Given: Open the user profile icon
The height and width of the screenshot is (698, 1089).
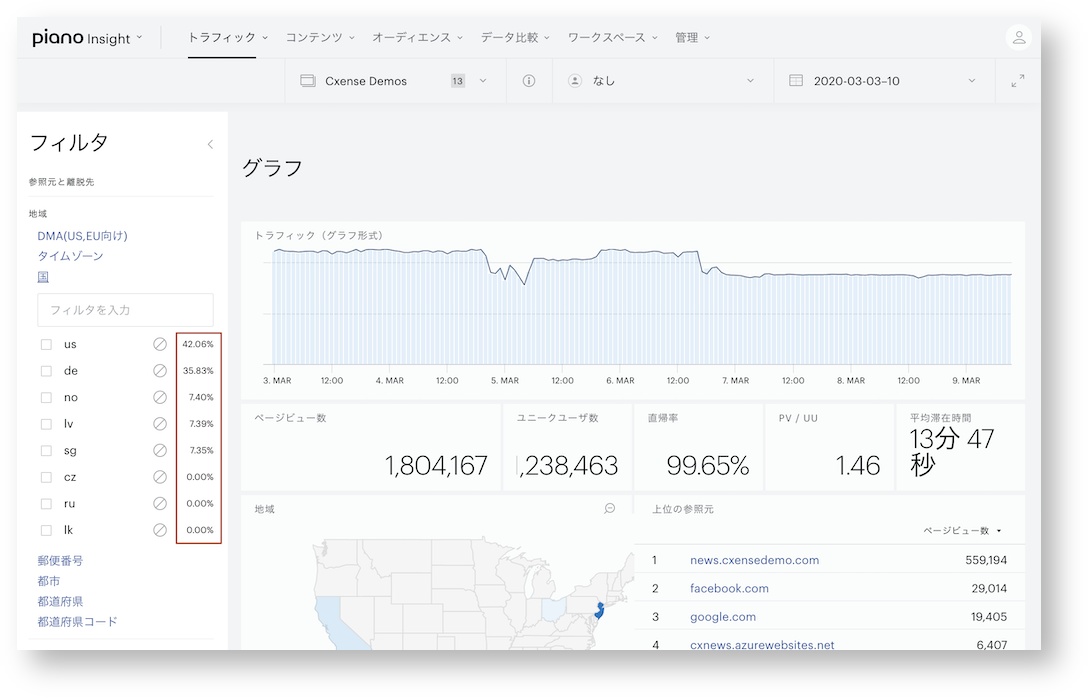Looking at the screenshot, I should [x=1018, y=38].
